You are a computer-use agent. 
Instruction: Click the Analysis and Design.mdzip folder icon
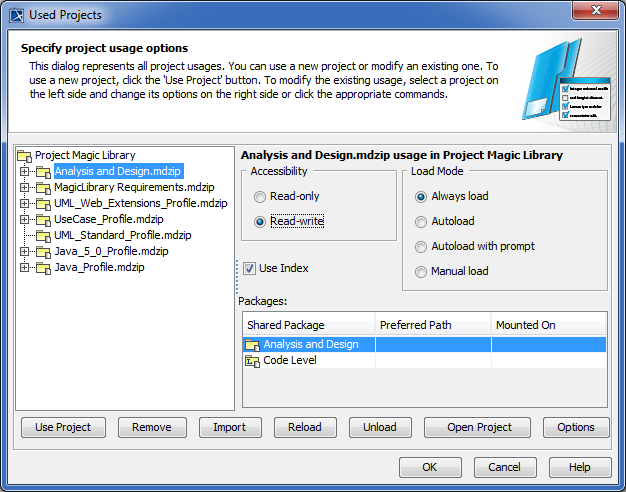pos(43,172)
